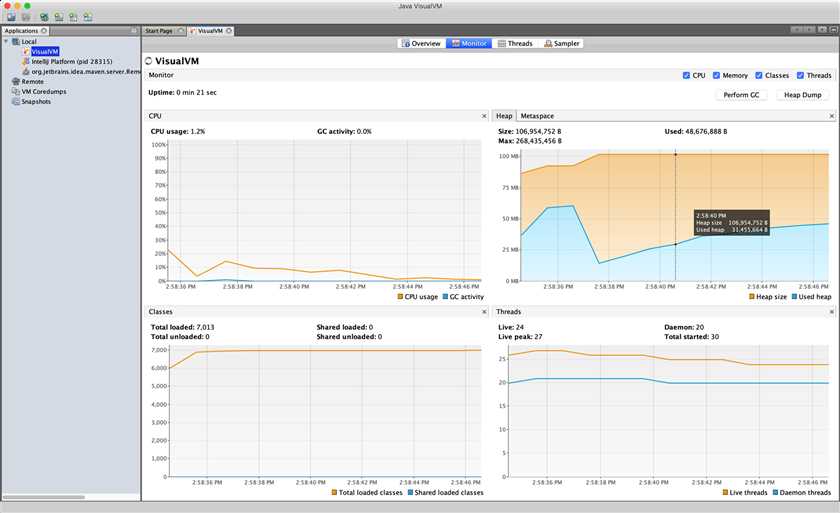840x513 pixels.
Task: Close the Applications panel tab
Action: pyautogui.click(x=44, y=31)
